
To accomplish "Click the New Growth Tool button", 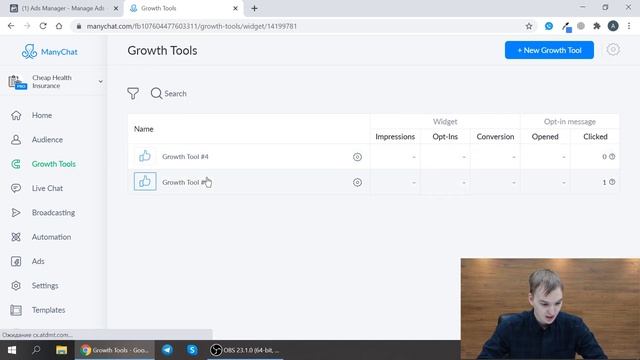I will (549, 50).
